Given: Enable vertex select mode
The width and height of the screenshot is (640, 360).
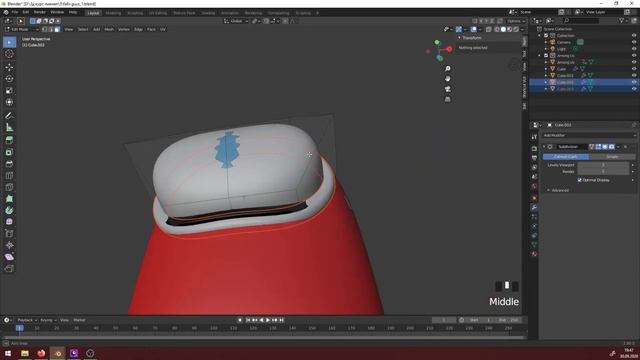Looking at the screenshot, I should (x=44, y=29).
